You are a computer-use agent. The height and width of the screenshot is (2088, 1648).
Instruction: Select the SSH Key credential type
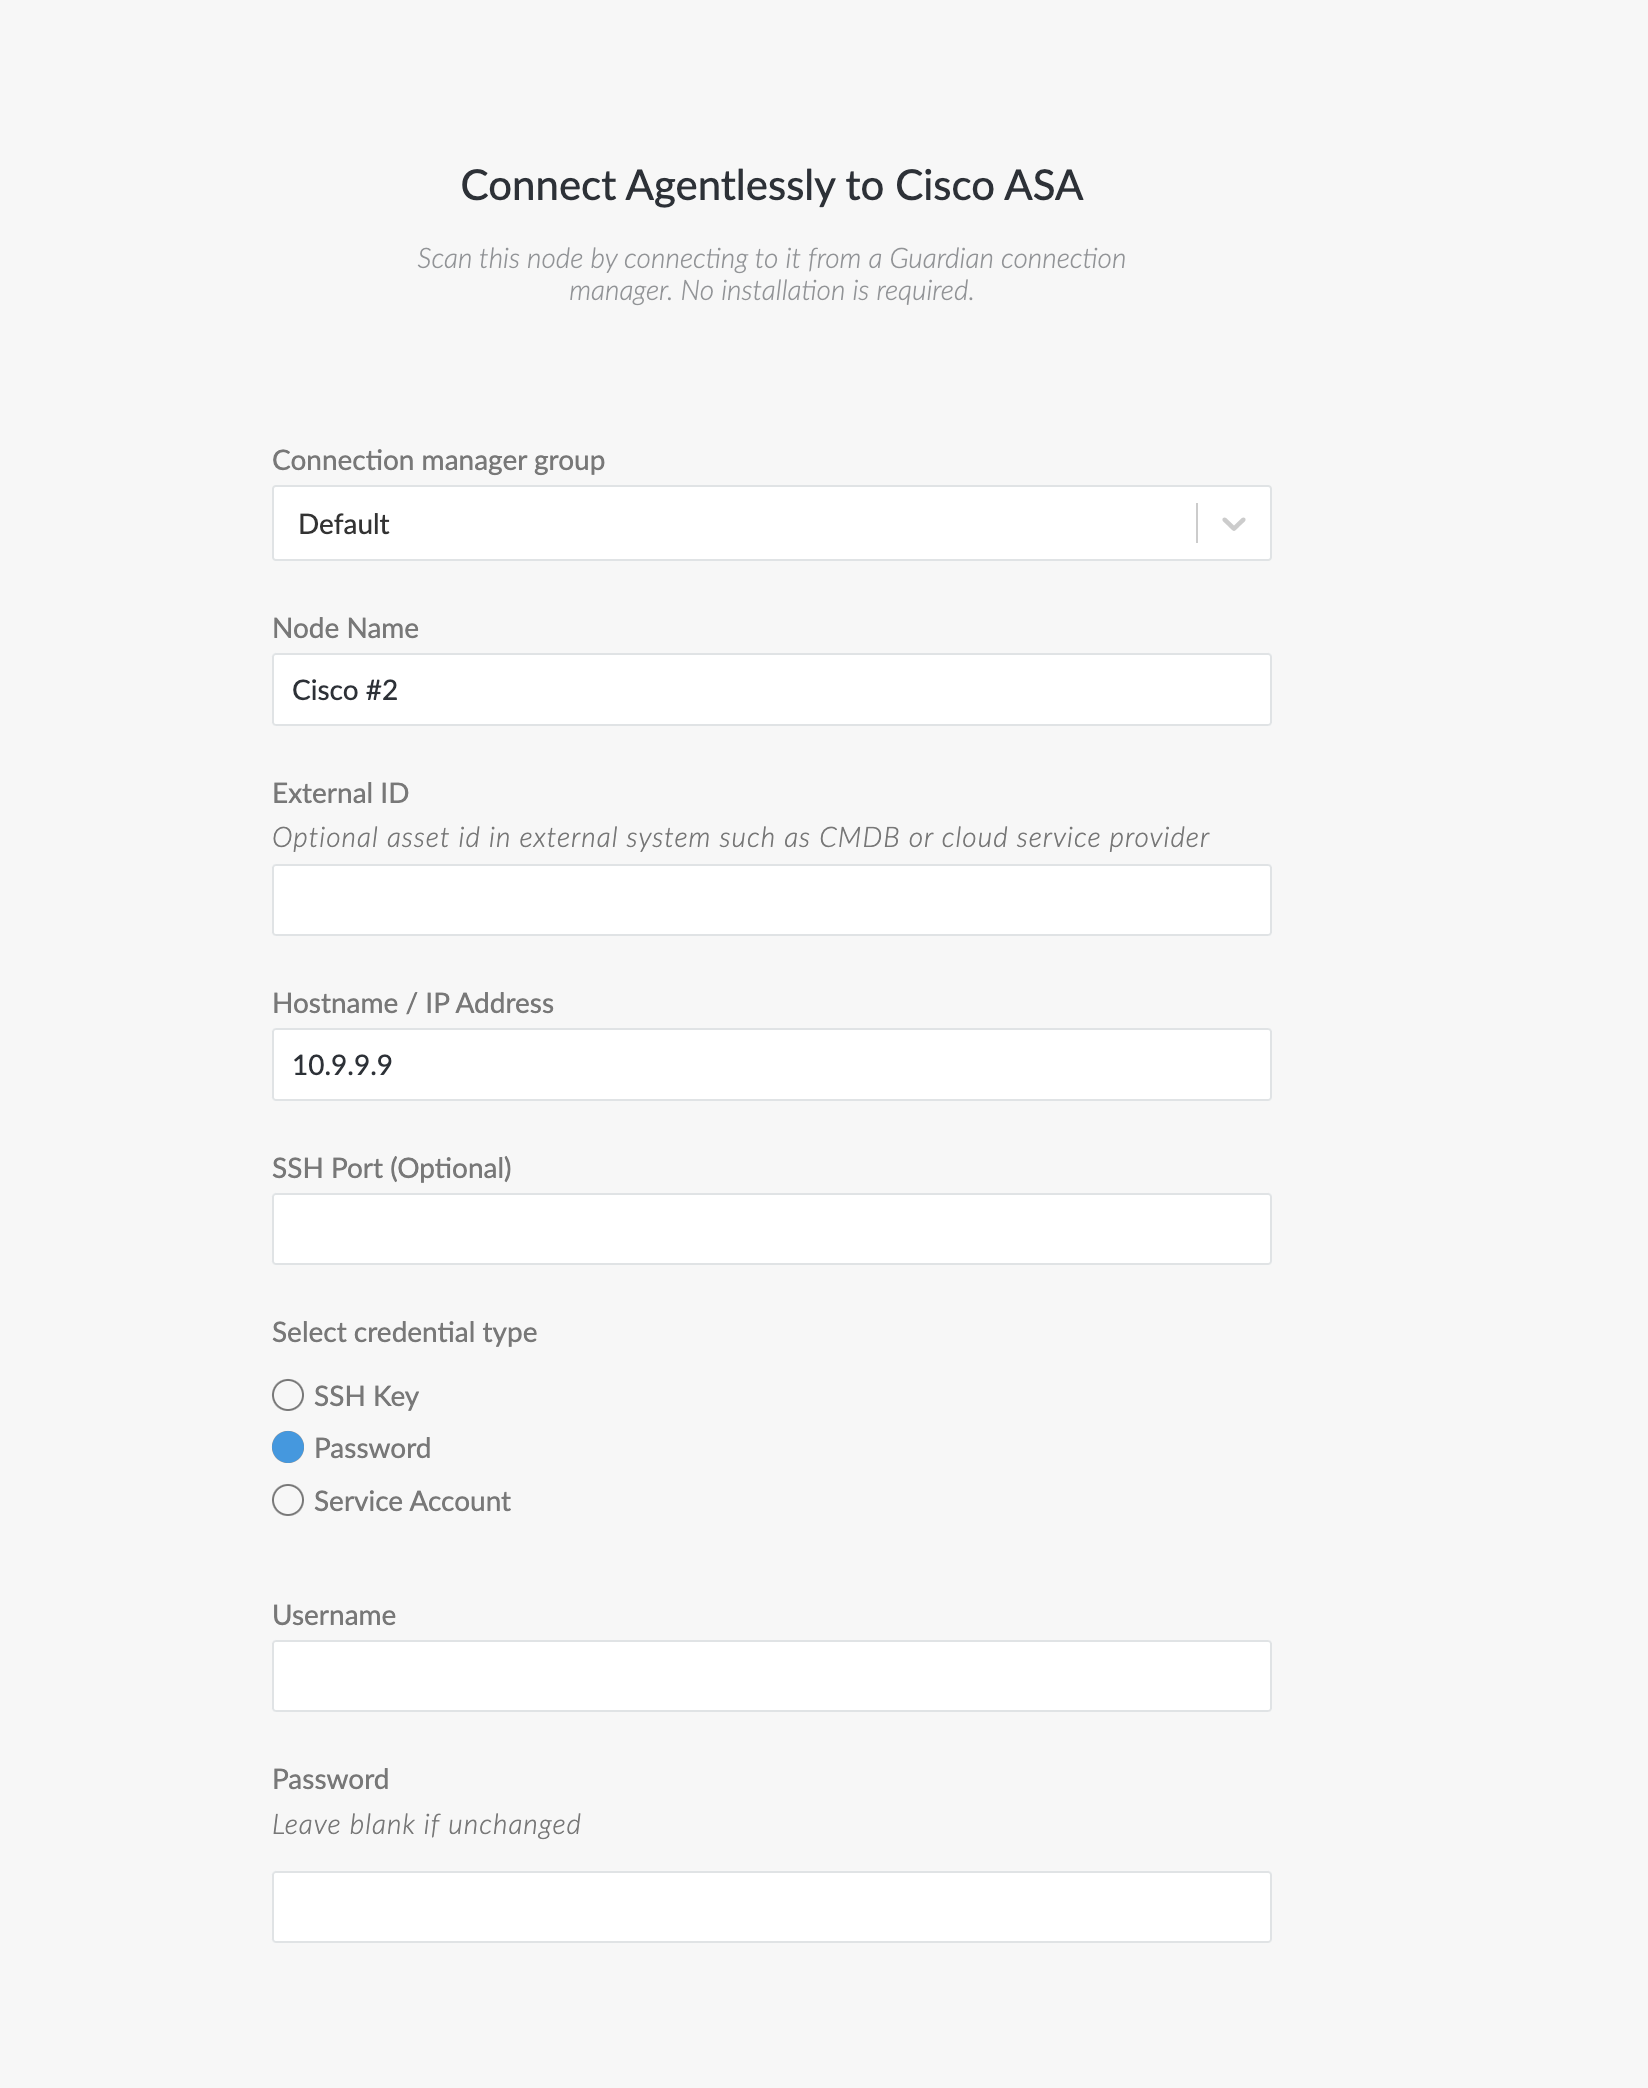coord(288,1395)
